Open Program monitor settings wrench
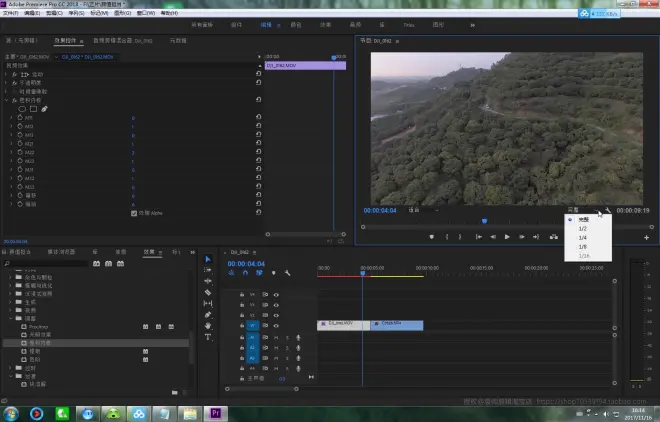Viewport: 660px width, 422px height. tap(608, 210)
